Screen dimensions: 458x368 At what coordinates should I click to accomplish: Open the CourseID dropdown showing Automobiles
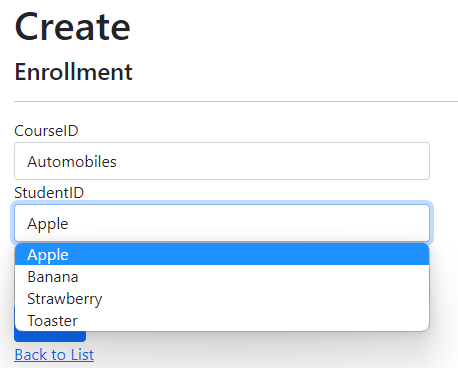tap(222, 161)
